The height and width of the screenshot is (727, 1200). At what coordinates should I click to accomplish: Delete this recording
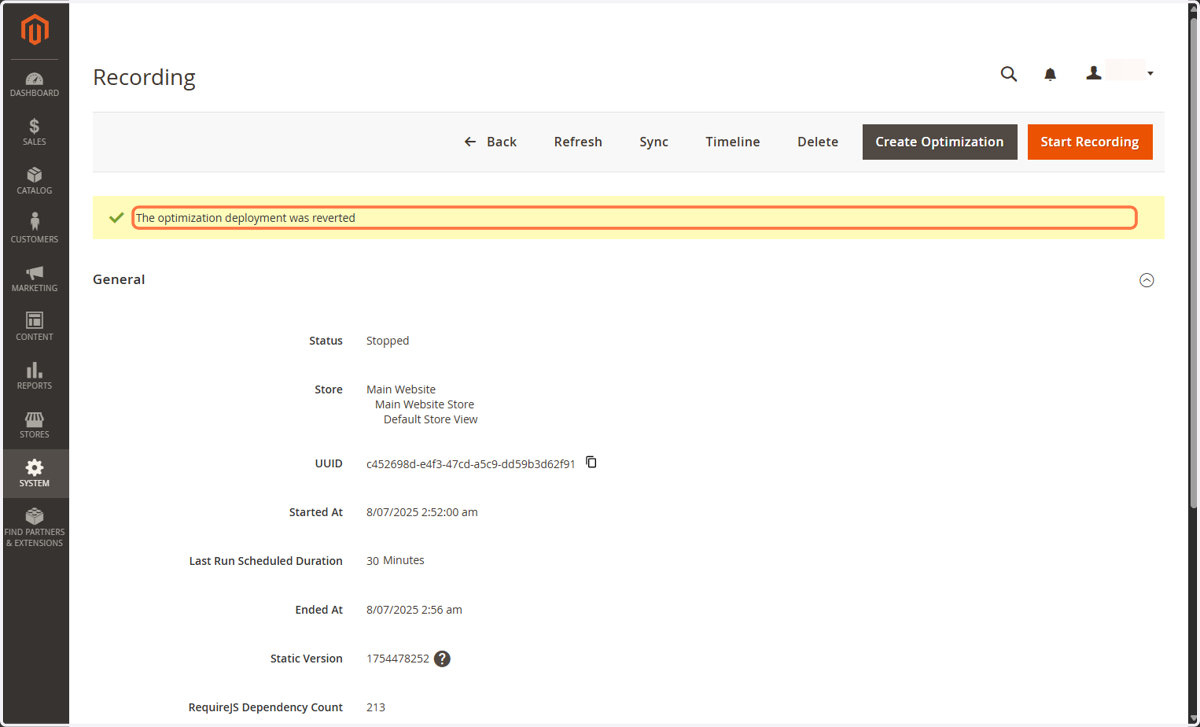818,142
